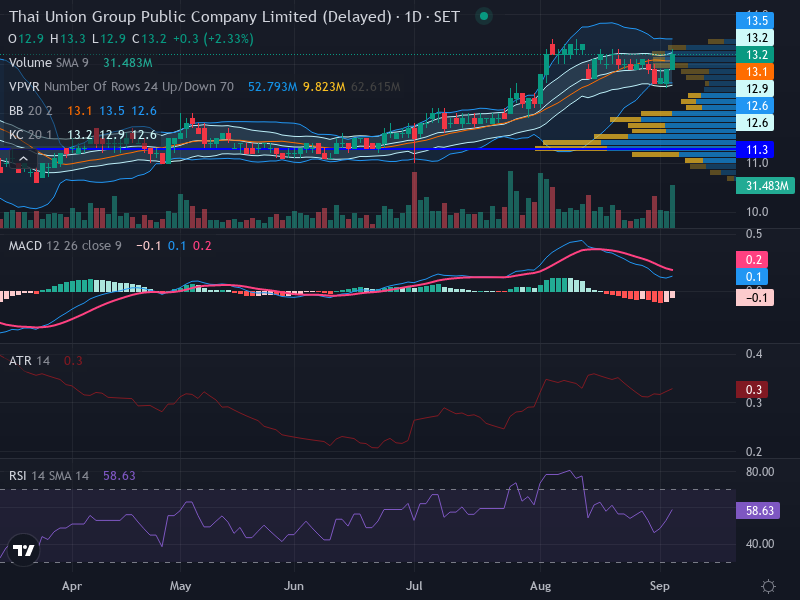Click the BB 20 2 indicator label

(31, 111)
